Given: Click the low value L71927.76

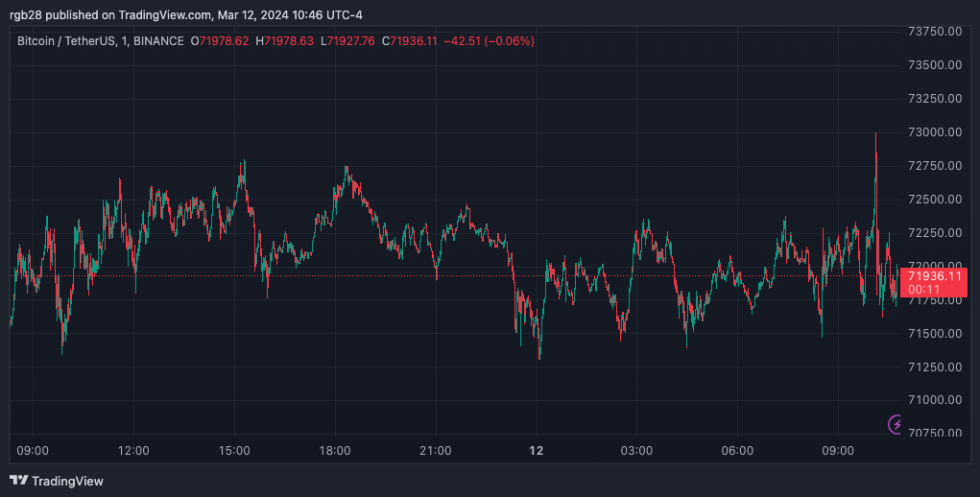Looking at the screenshot, I should click(348, 41).
